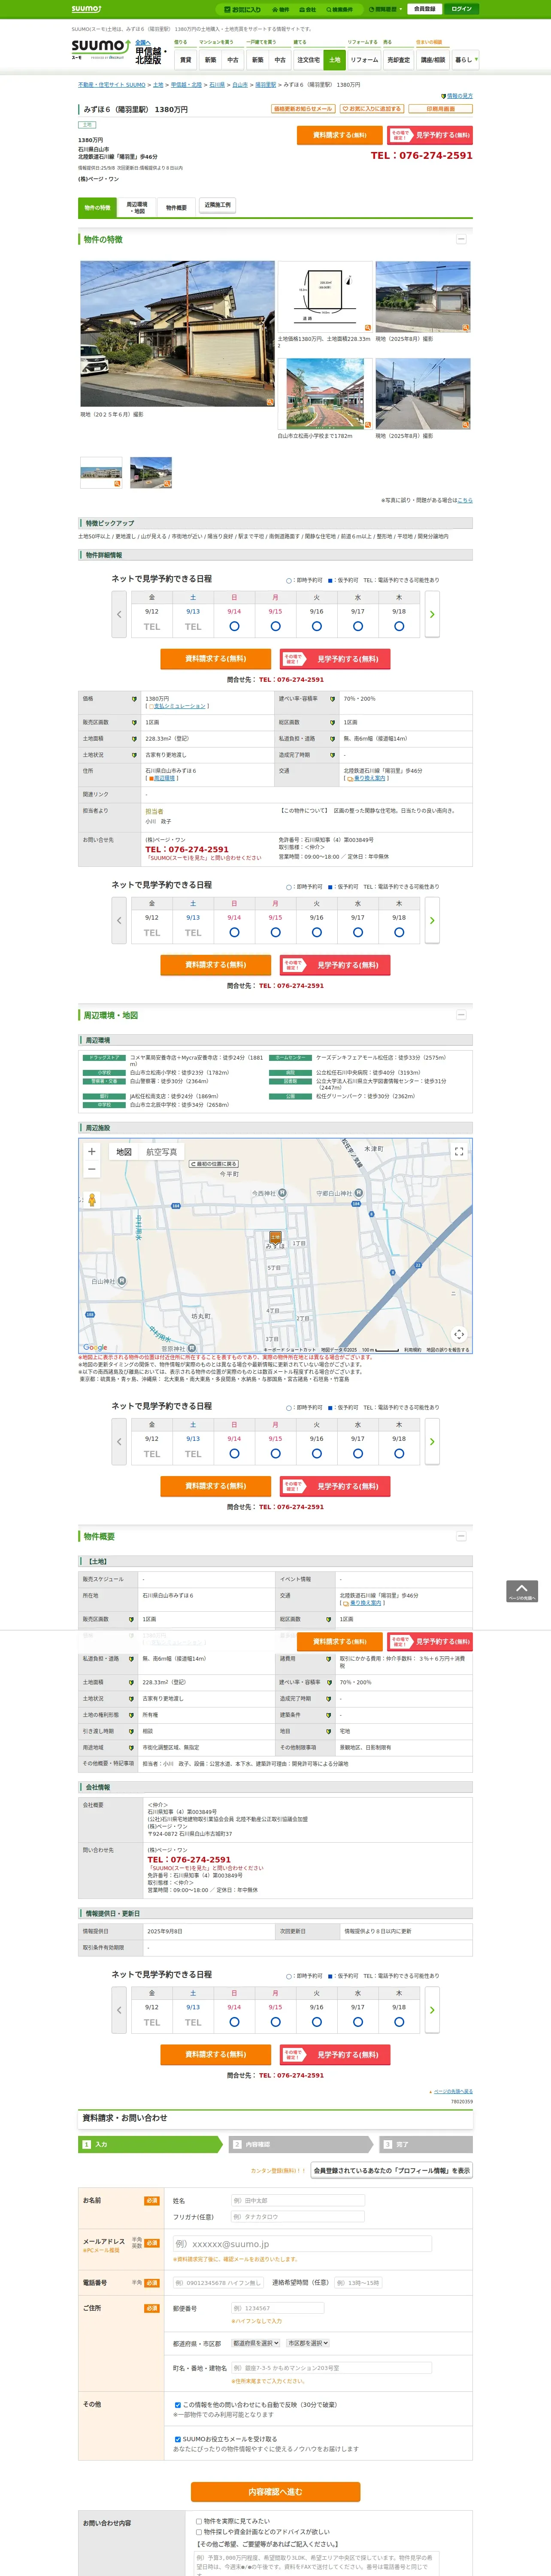Open 売却査定 in the main navigation
Viewport: 551px width, 2576px height.
point(399,60)
